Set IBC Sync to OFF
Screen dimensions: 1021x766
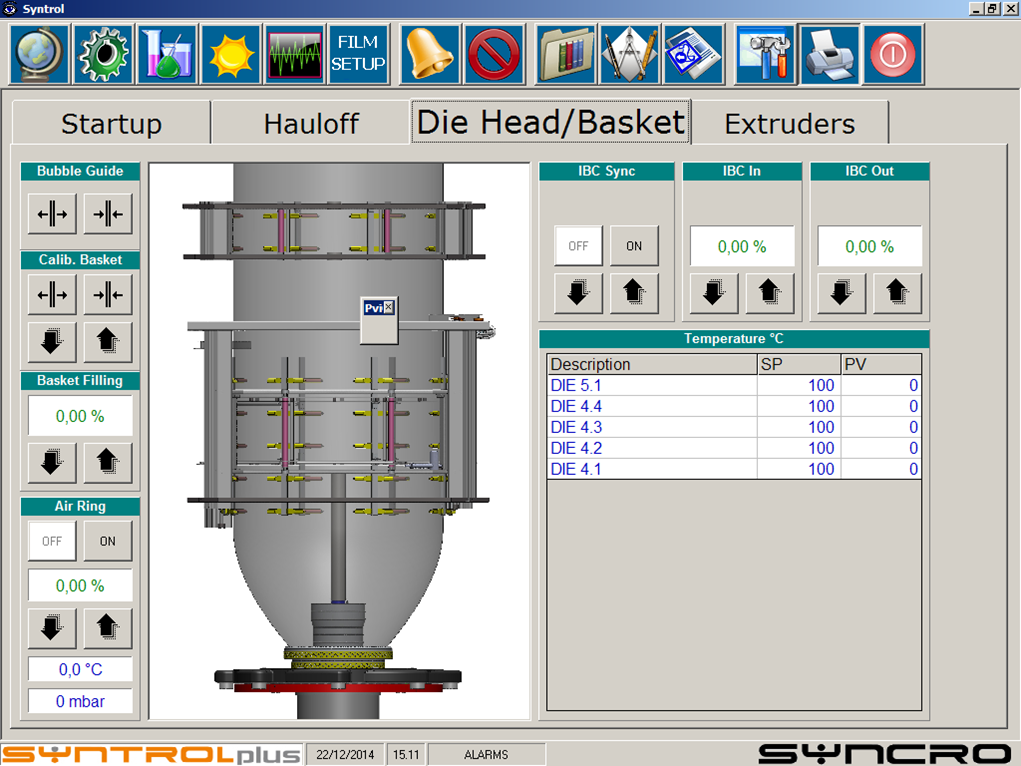[579, 246]
